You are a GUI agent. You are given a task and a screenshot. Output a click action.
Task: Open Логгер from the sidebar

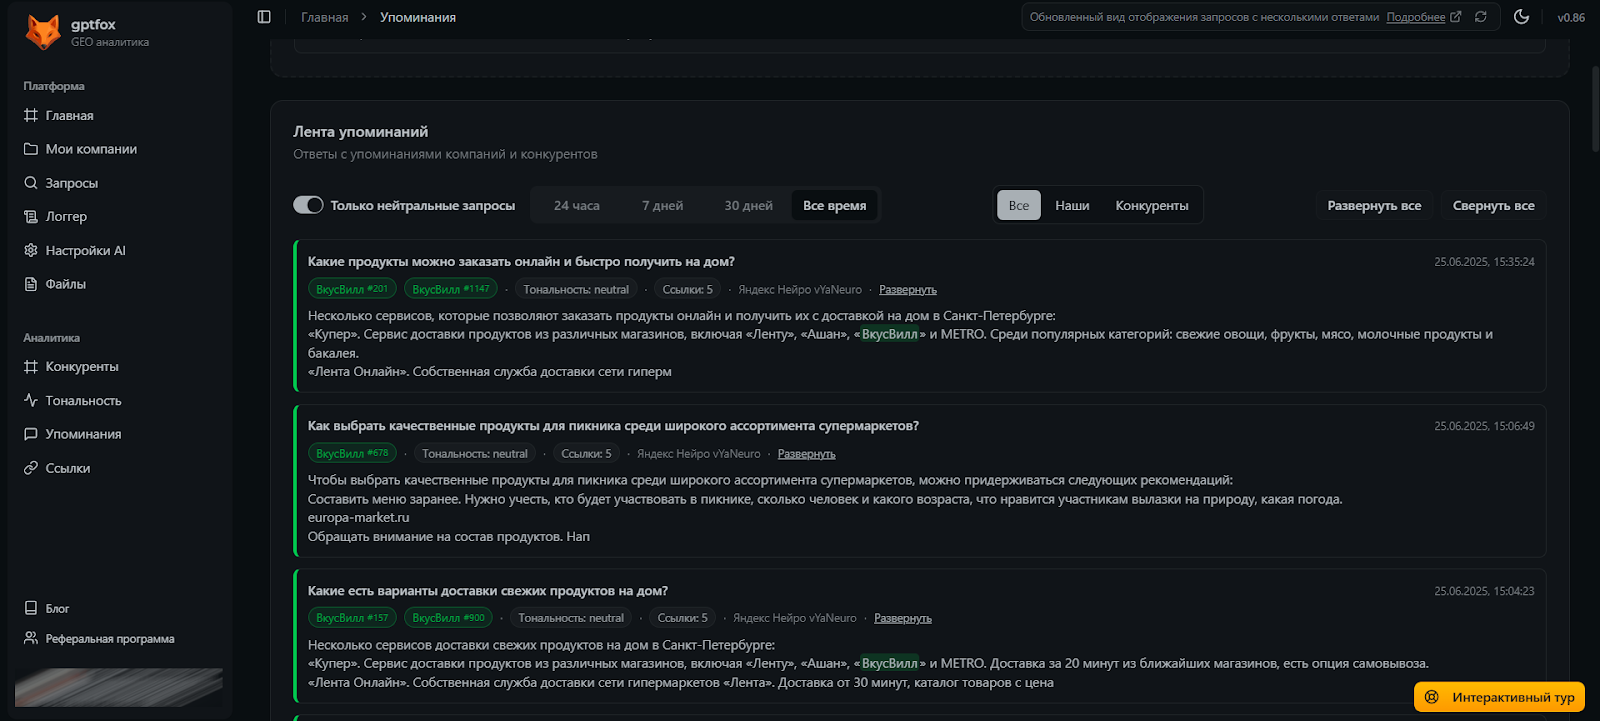[x=66, y=217]
